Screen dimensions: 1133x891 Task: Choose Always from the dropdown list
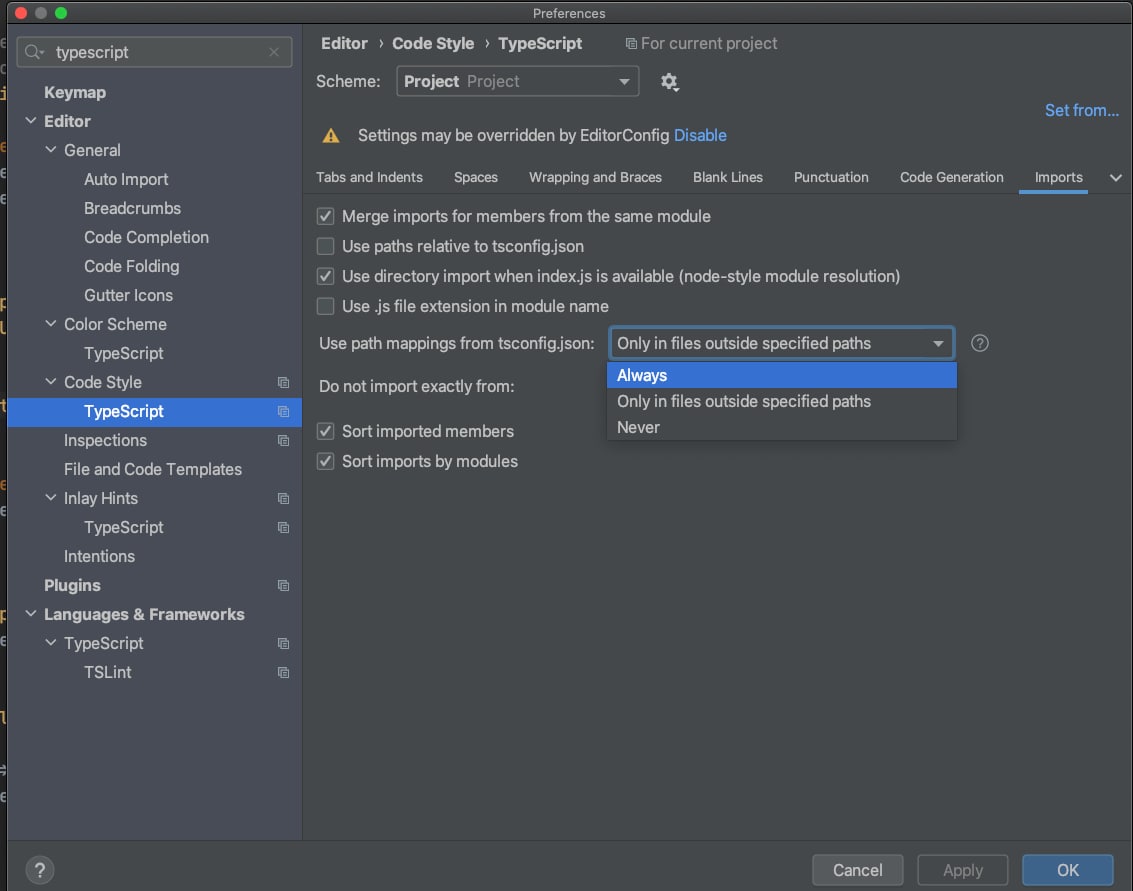point(782,375)
